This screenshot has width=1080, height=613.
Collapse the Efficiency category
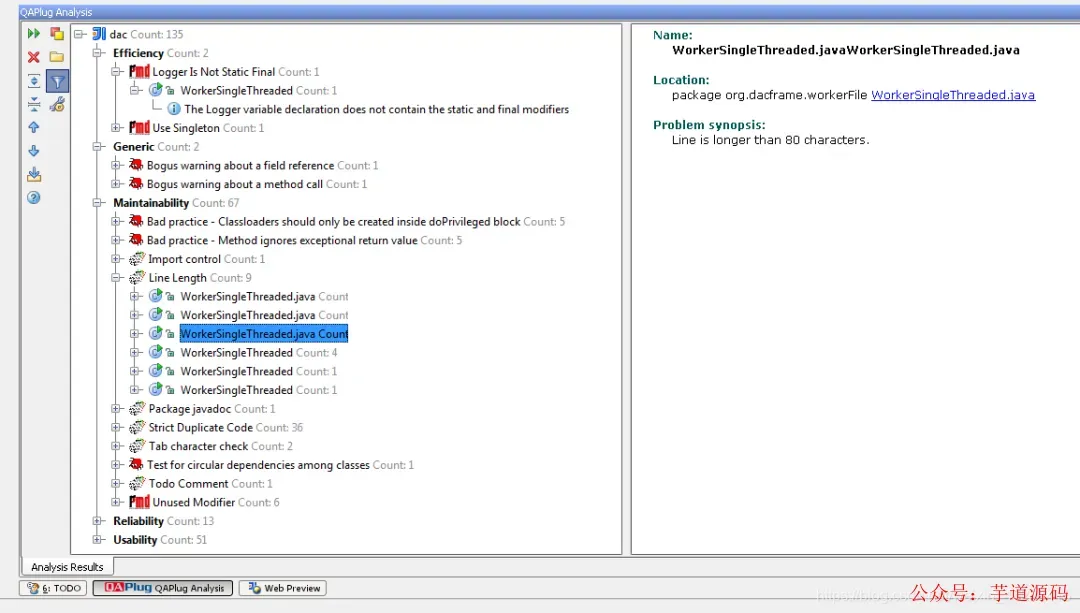(x=98, y=52)
